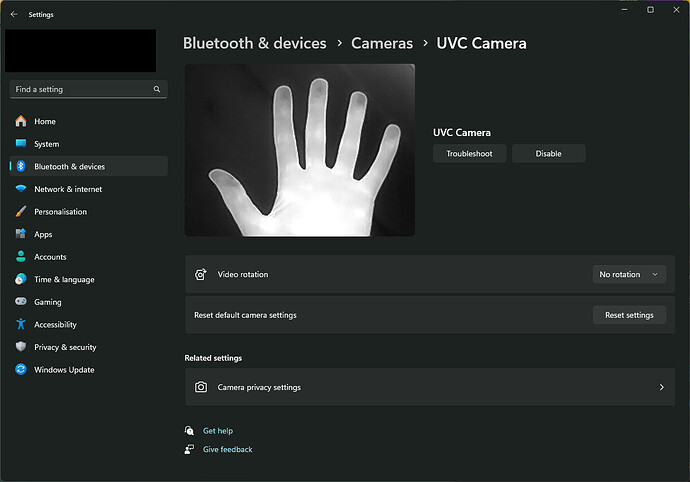The image size is (690, 482).
Task: Click the search magnifier icon
Action: coord(157,89)
